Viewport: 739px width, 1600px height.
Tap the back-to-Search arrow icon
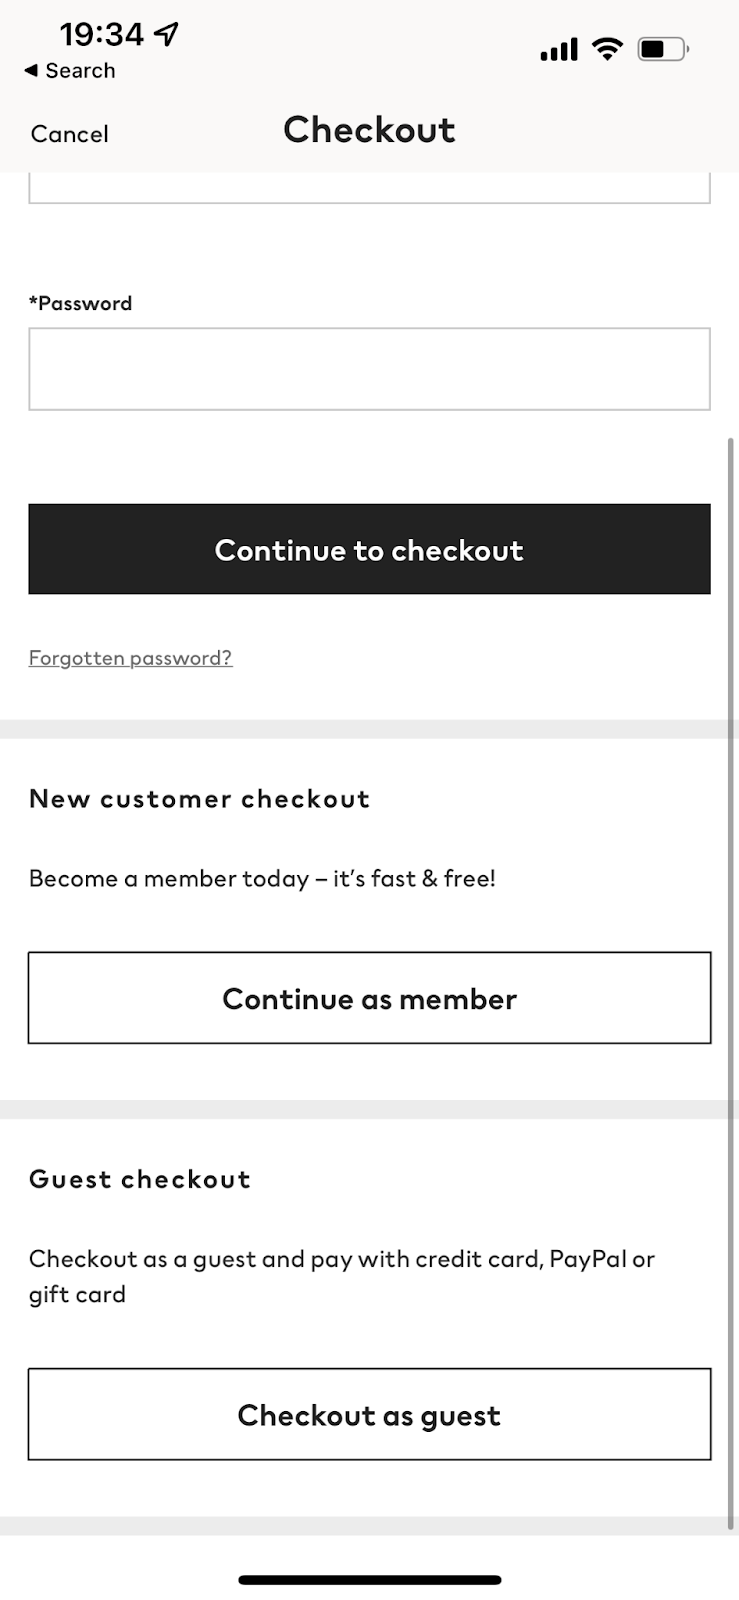click(x=31, y=70)
